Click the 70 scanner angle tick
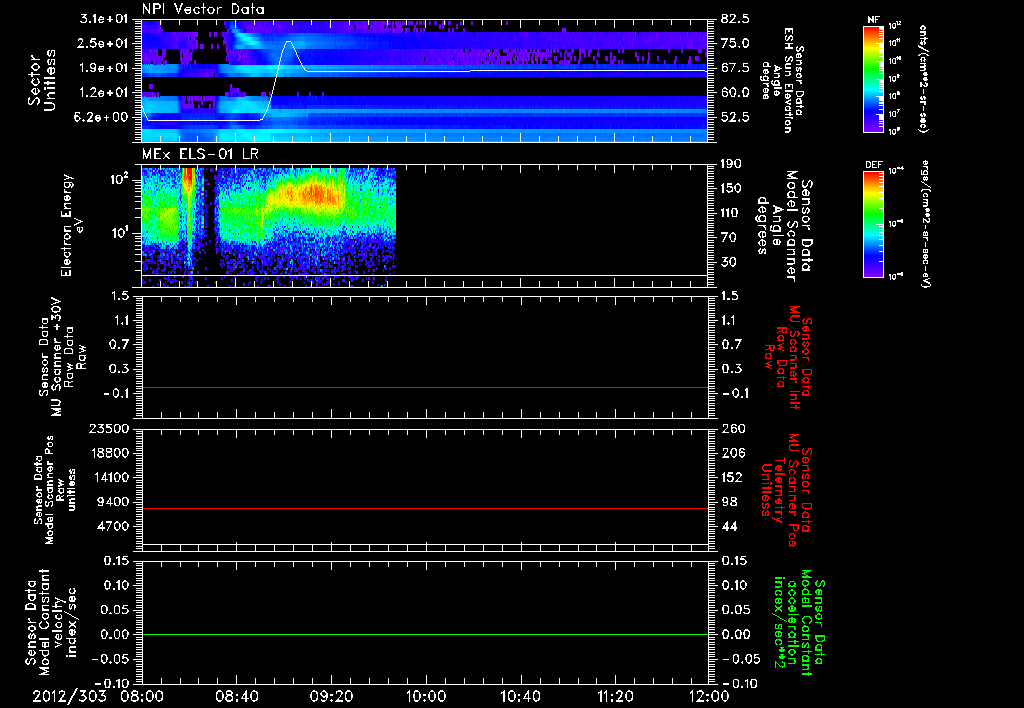The image size is (1024, 708). click(x=728, y=237)
